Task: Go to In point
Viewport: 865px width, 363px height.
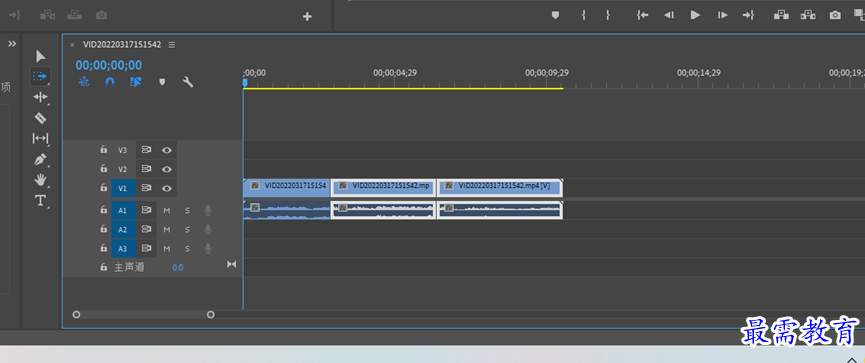Action: [642, 15]
